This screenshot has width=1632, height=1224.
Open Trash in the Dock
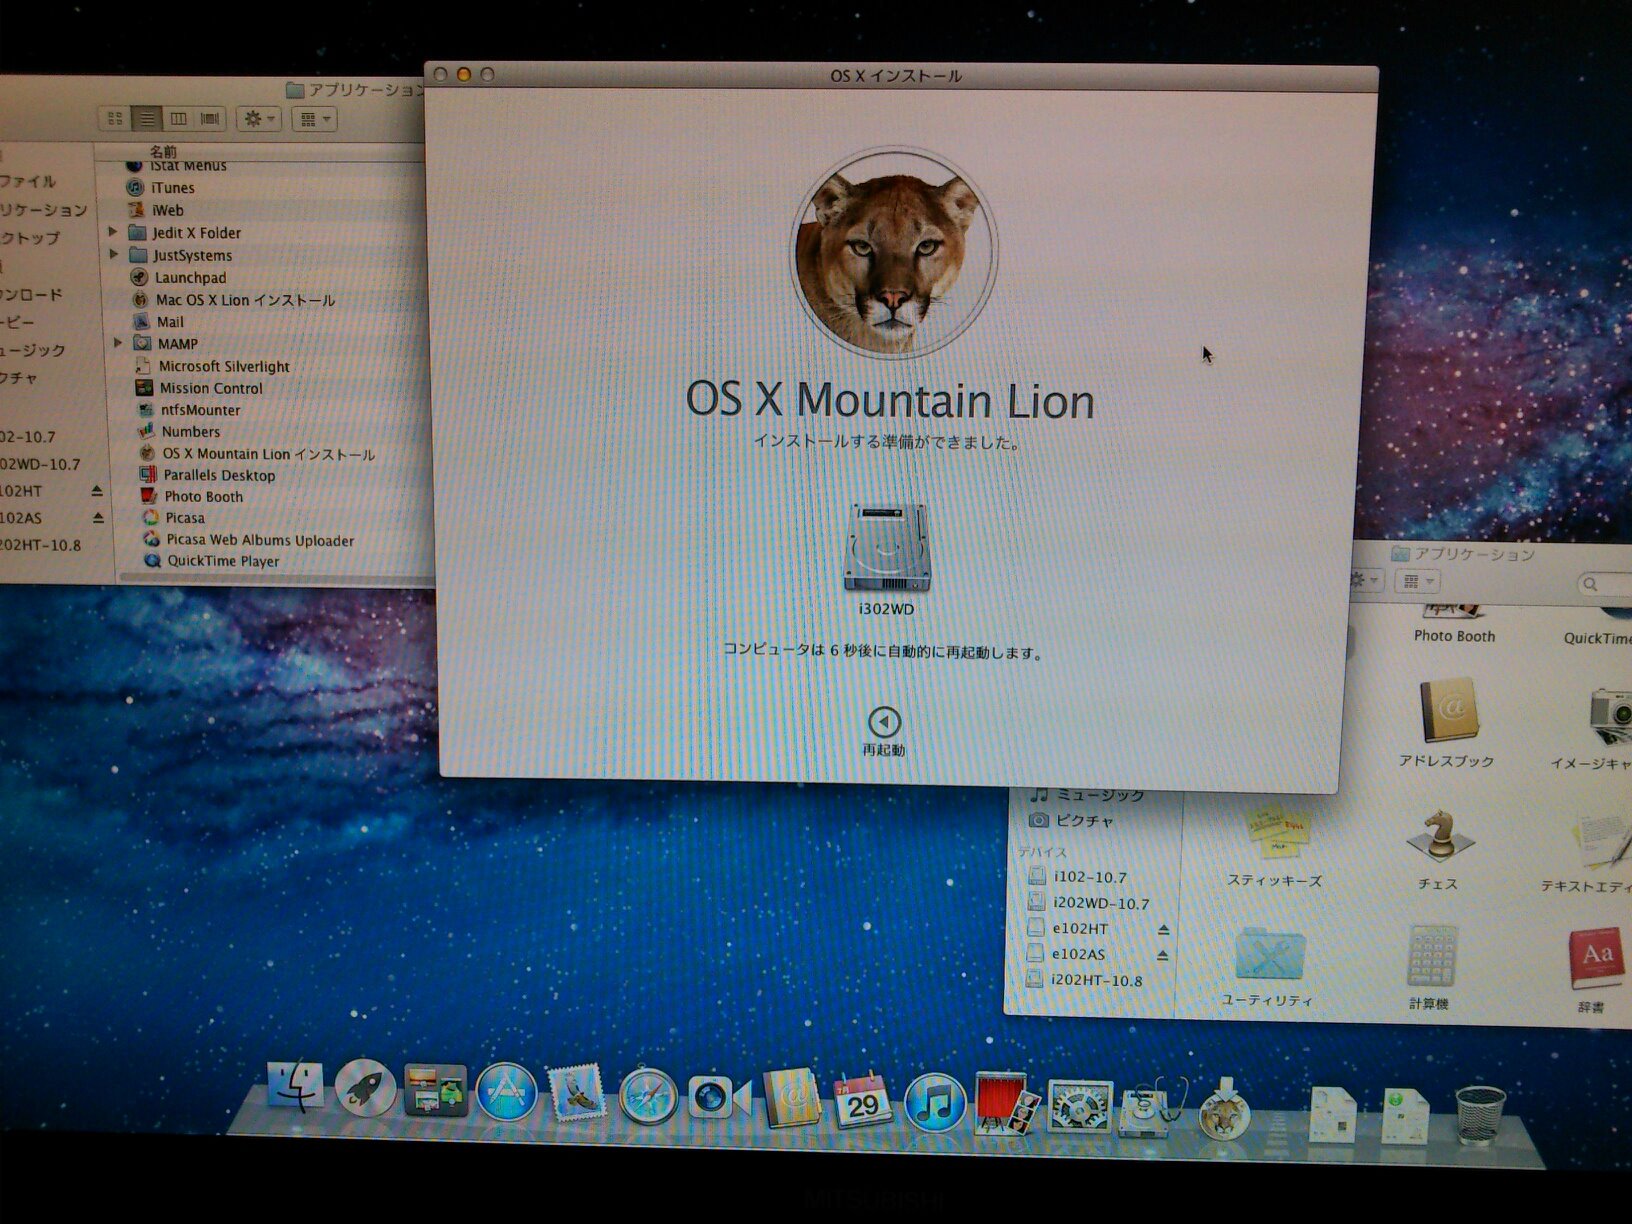tap(1480, 1114)
